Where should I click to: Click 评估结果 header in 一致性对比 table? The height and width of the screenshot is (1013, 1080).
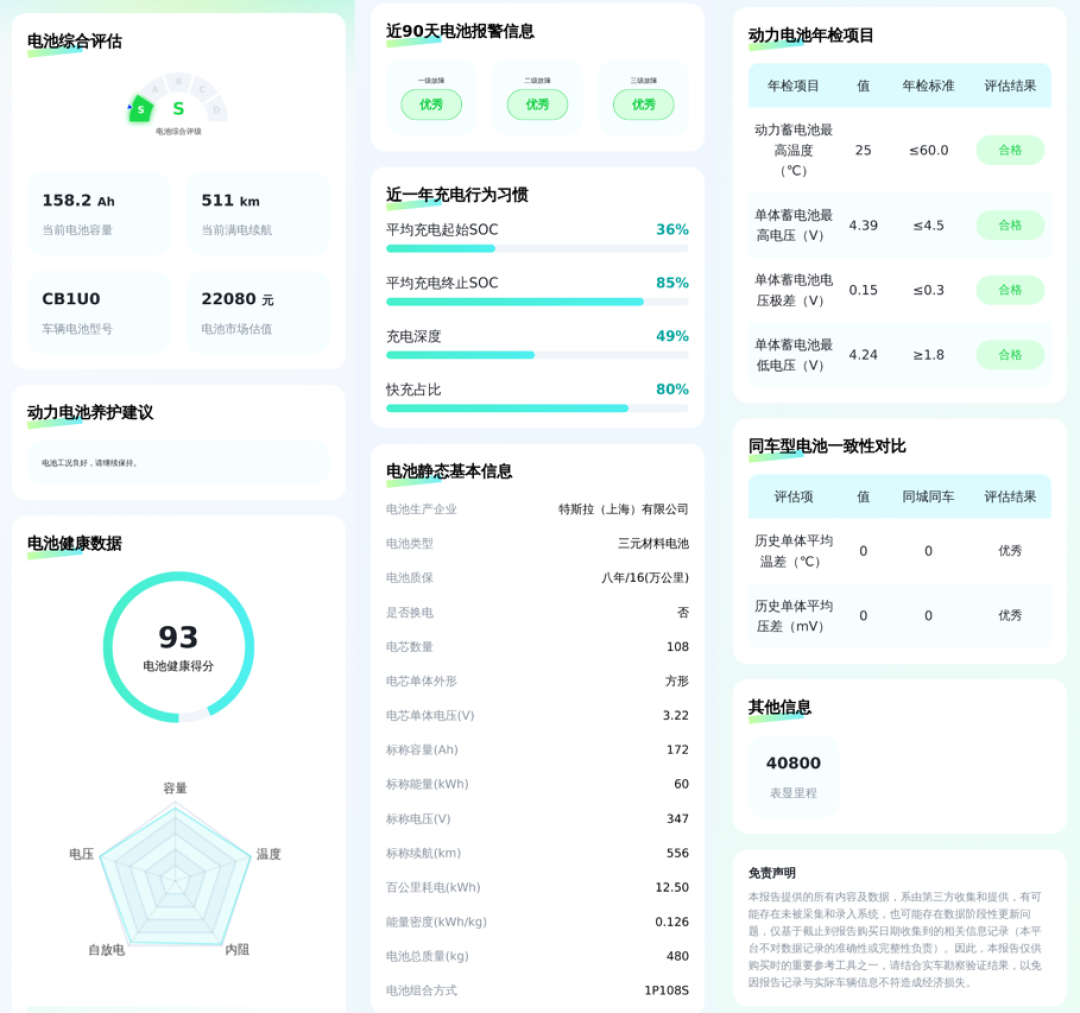coord(1010,497)
